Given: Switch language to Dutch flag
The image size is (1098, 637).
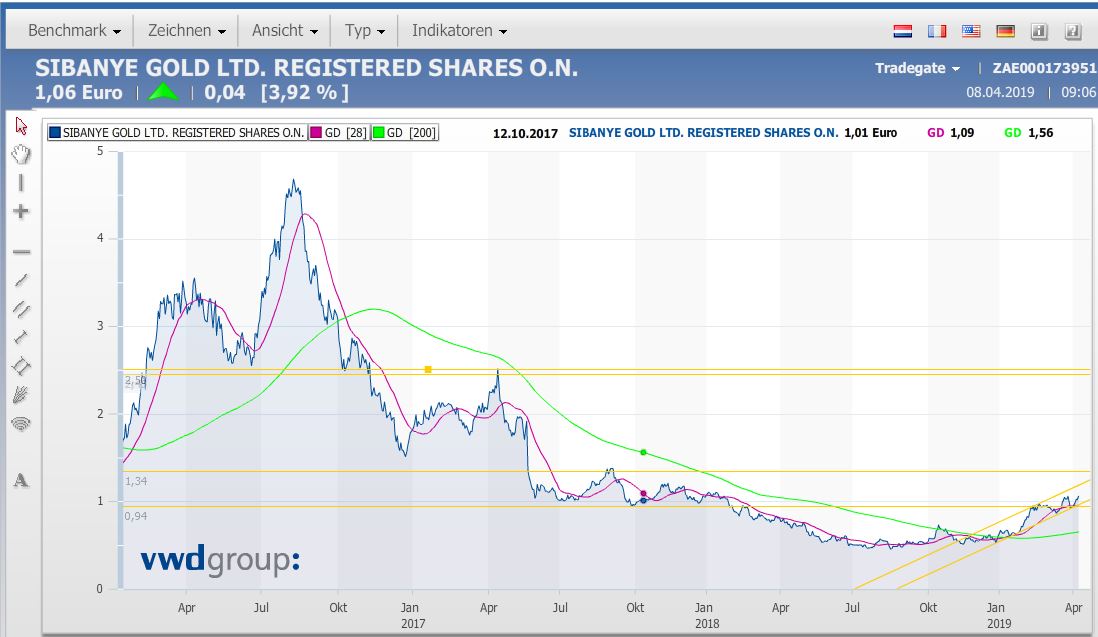Looking at the screenshot, I should tap(903, 31).
